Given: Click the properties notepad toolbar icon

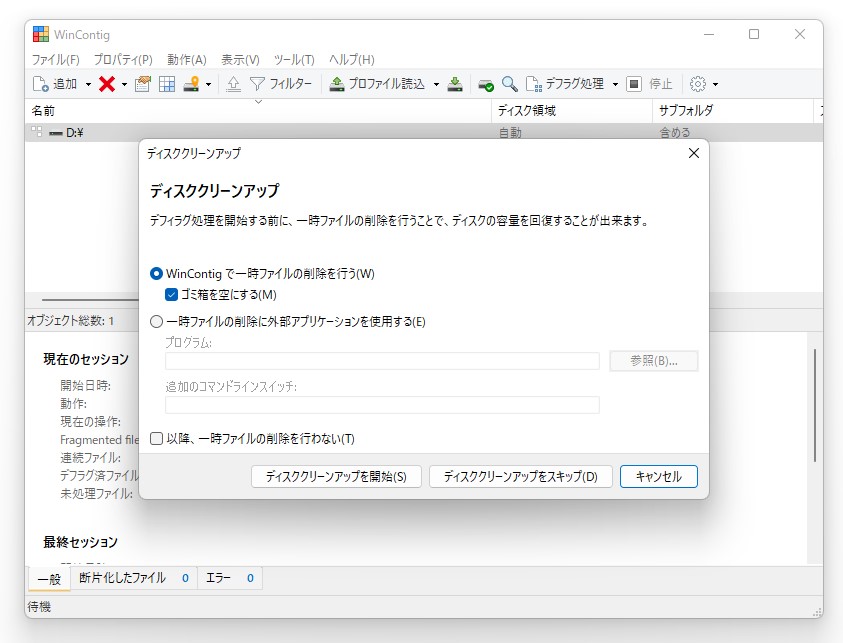Looking at the screenshot, I should (x=142, y=84).
